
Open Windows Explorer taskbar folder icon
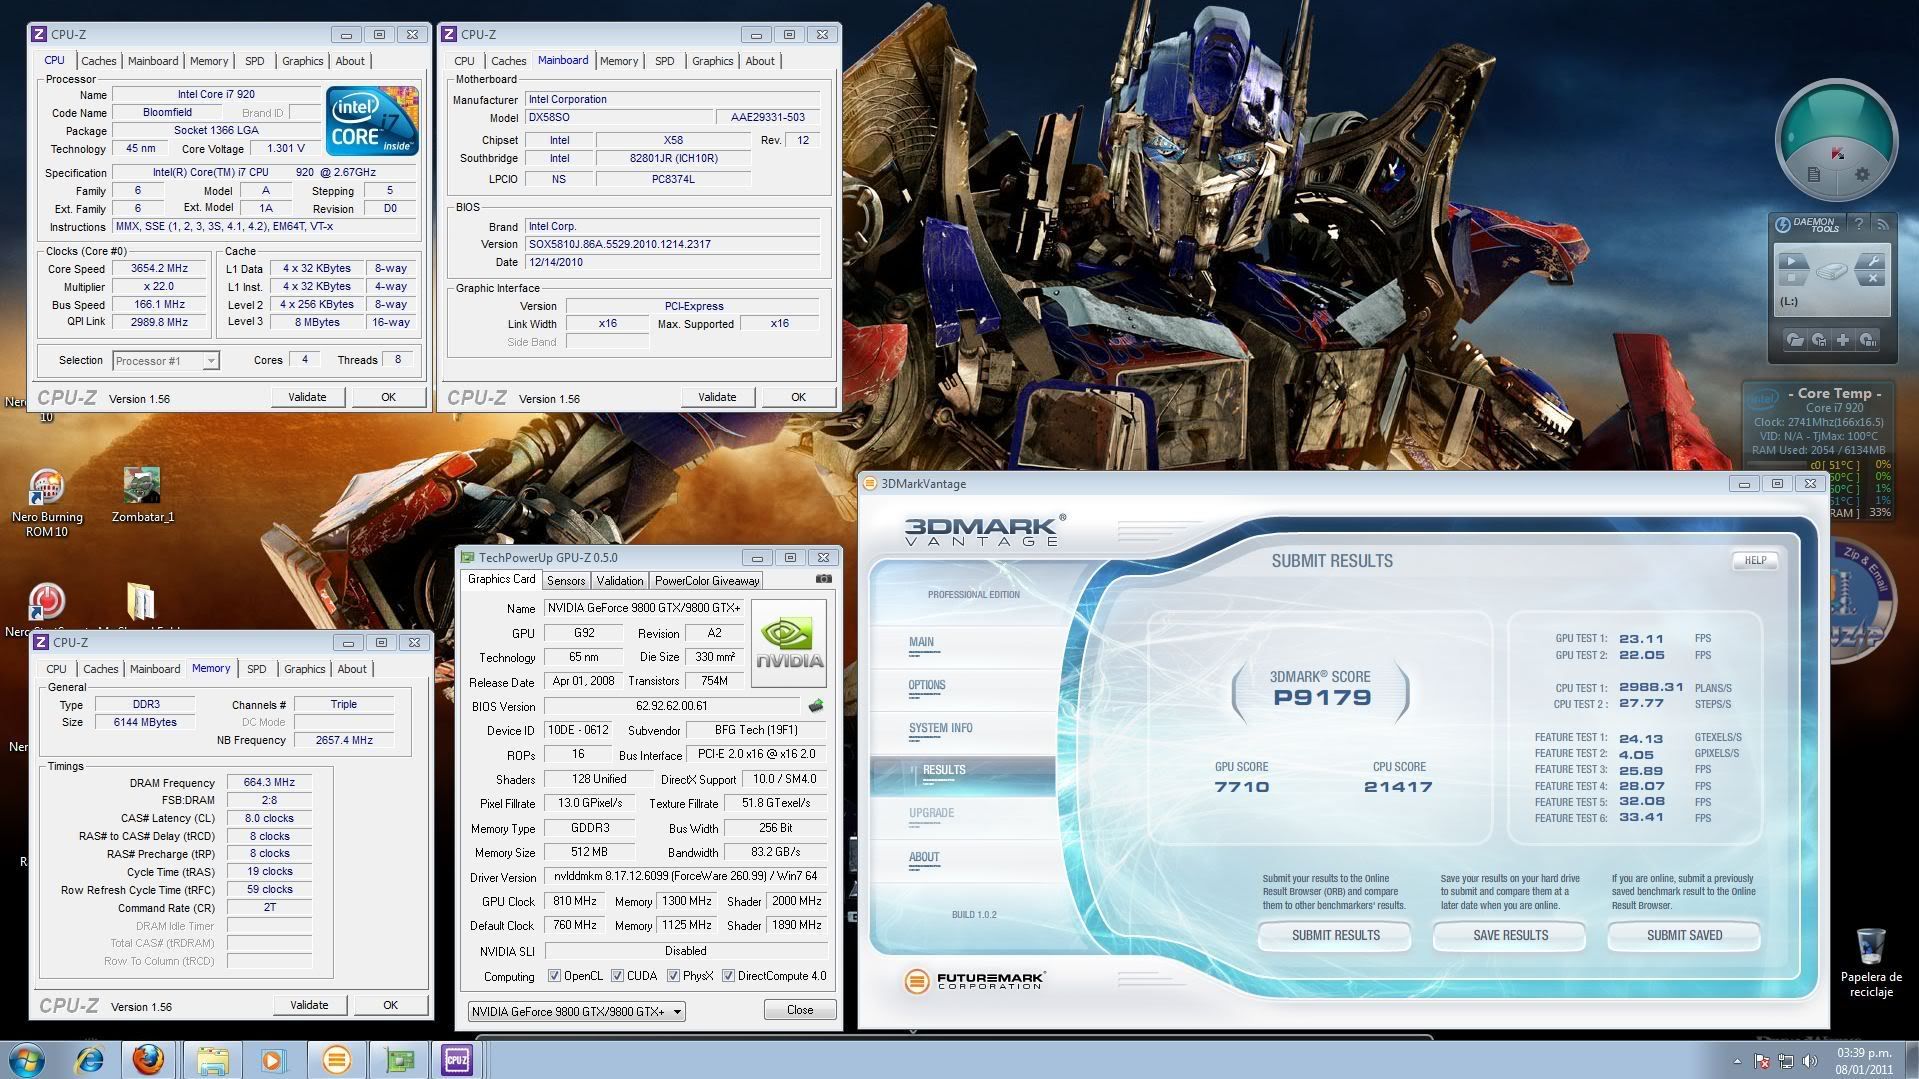click(x=211, y=1059)
